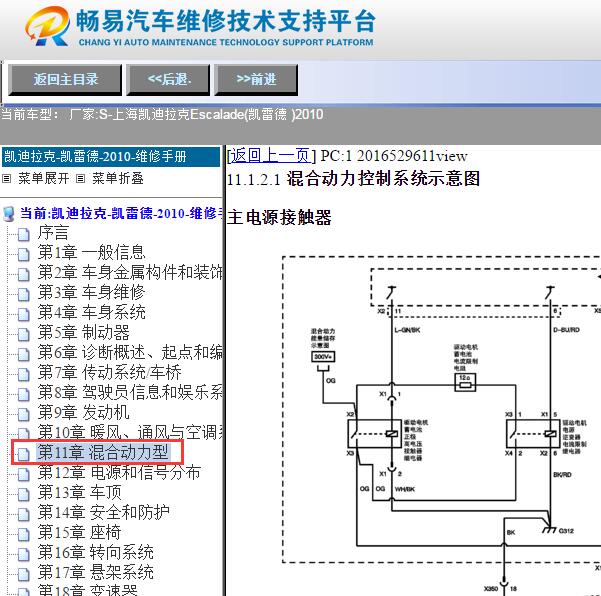
Task: Click the page icon beside 第3章
Action: [23, 294]
